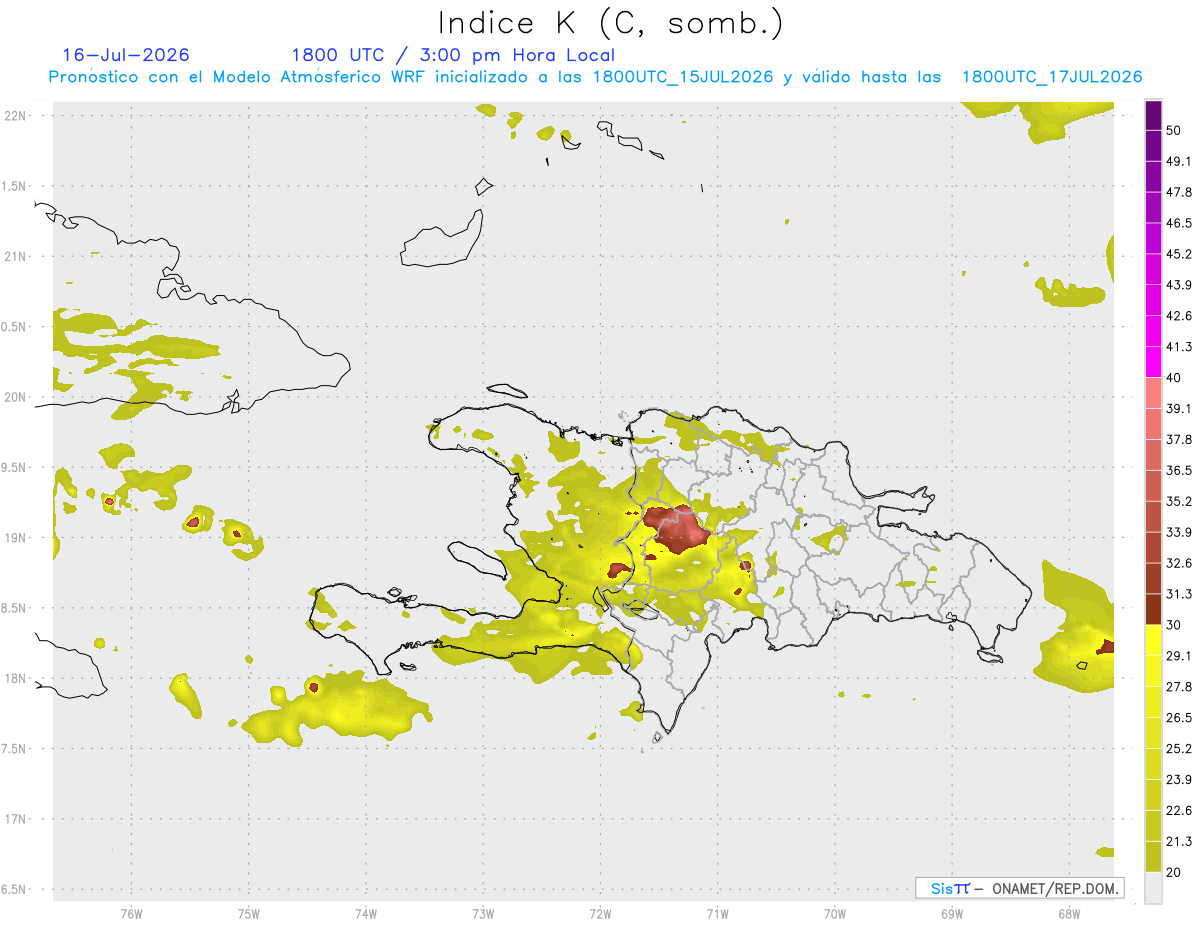Click the longitude label "76W"
The width and height of the screenshot is (1200, 927).
(x=131, y=913)
